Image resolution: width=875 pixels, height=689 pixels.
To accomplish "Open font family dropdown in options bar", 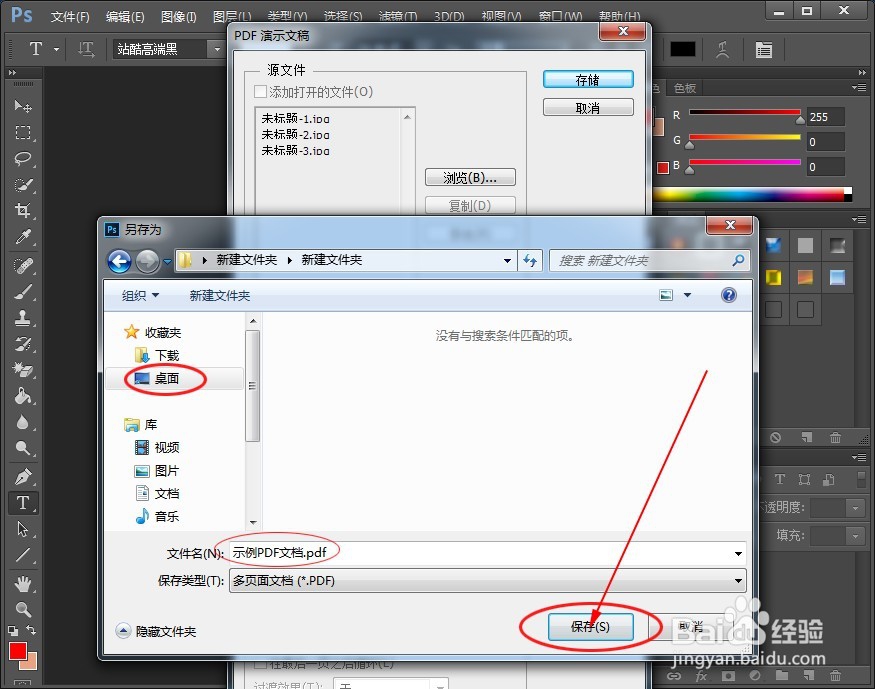I will (x=217, y=50).
